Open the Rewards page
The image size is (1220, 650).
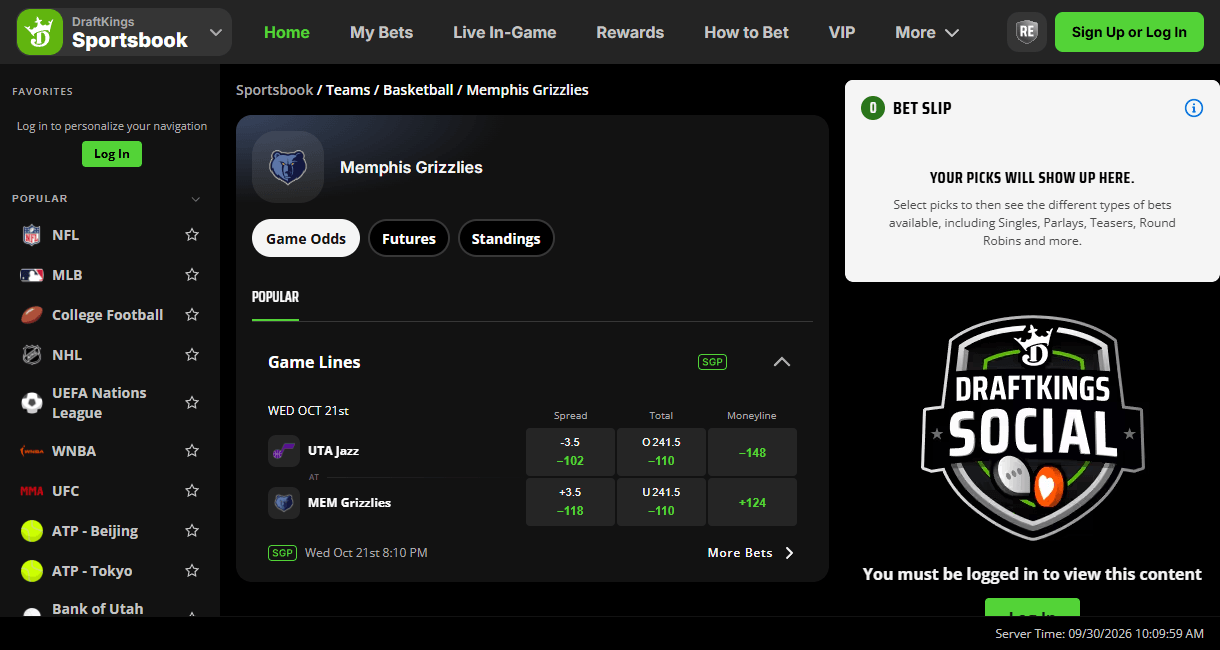coord(630,32)
